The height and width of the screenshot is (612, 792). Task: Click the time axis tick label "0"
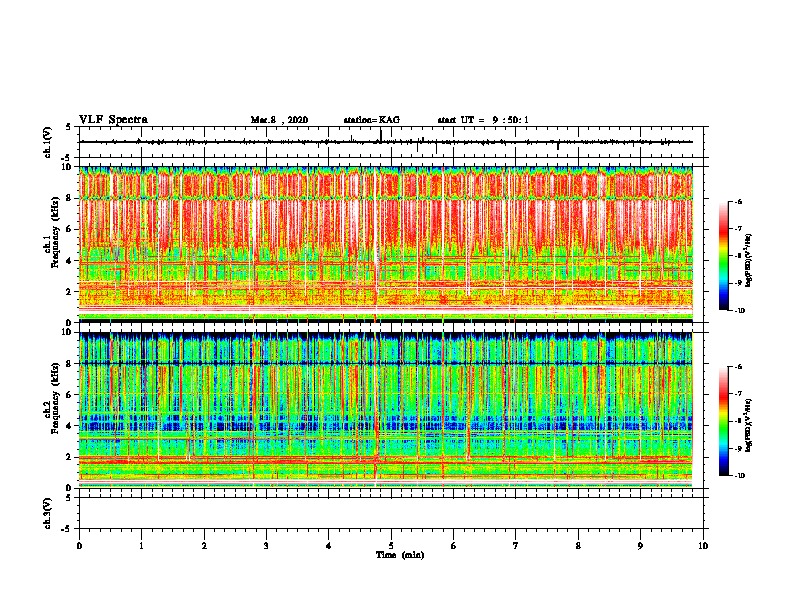click(x=79, y=546)
